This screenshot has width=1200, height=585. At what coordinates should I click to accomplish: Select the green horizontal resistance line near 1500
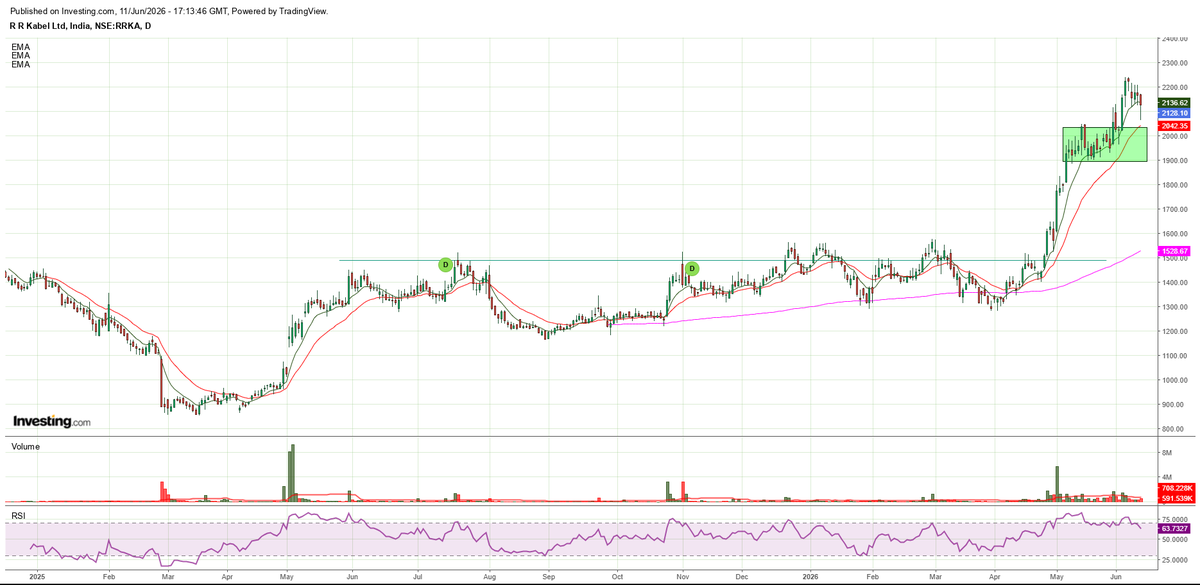click(722, 261)
